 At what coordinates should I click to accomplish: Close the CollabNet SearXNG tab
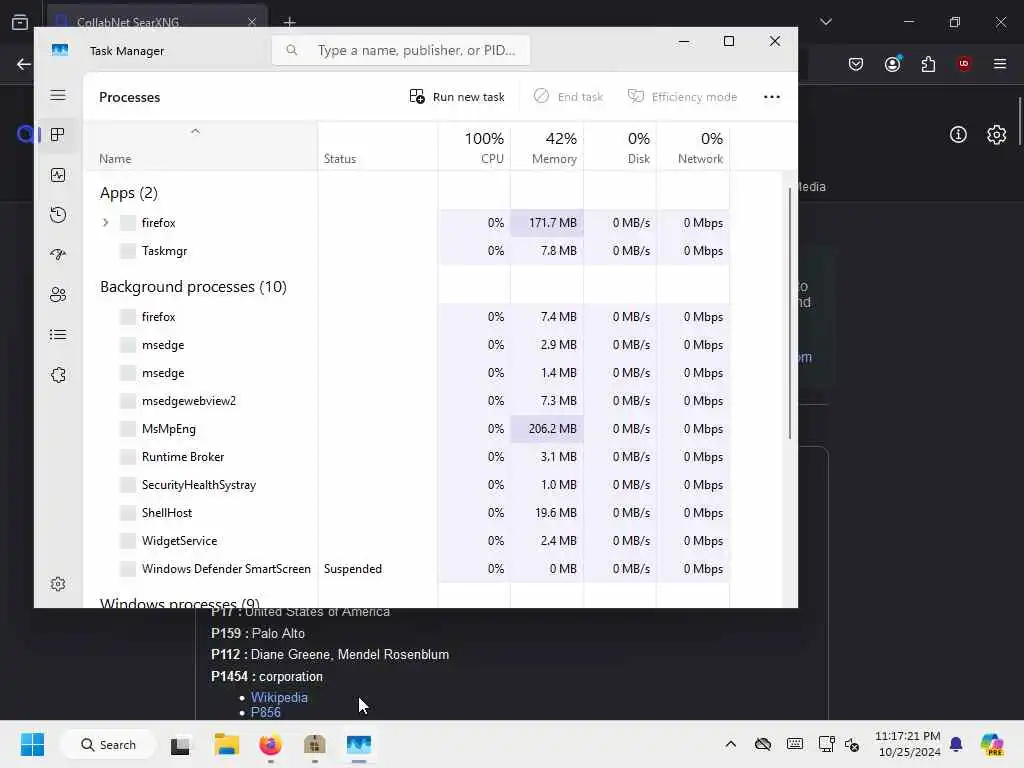coord(251,22)
